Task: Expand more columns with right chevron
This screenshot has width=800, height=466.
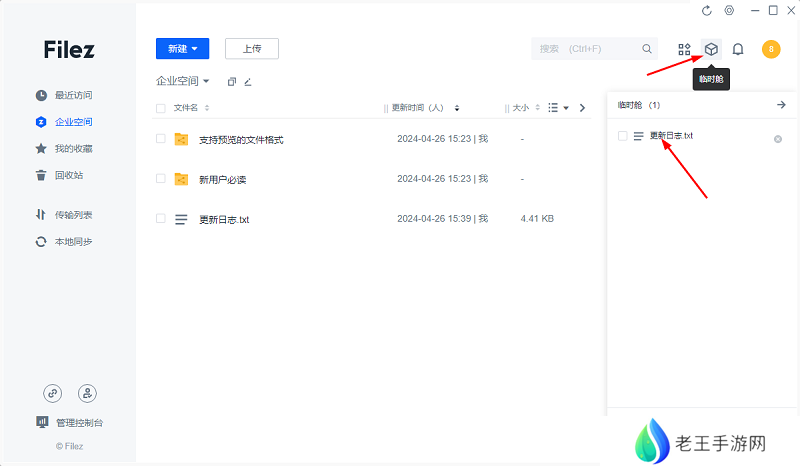Action: pos(582,108)
